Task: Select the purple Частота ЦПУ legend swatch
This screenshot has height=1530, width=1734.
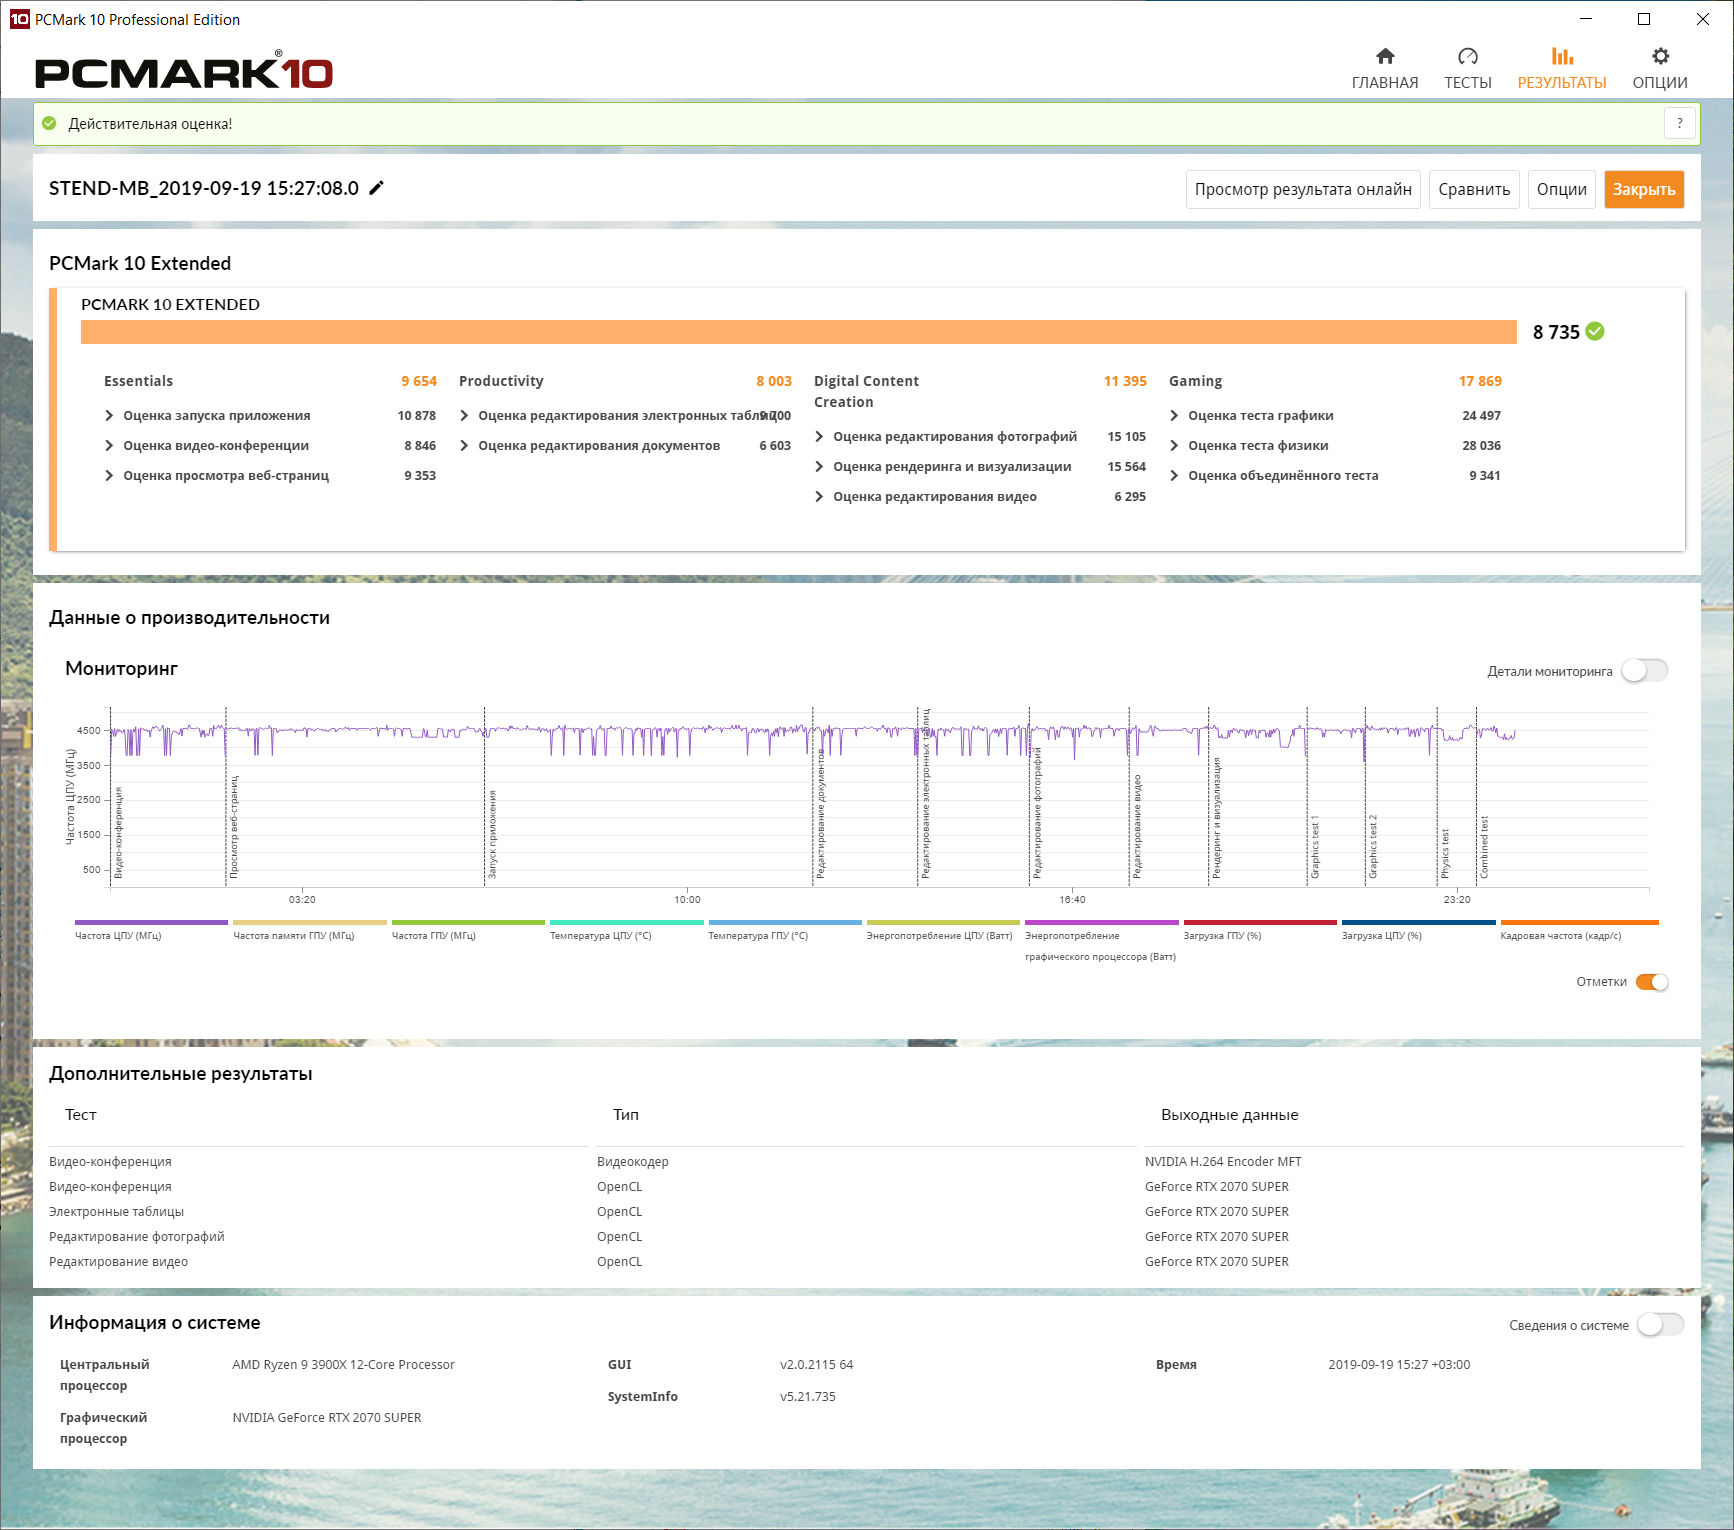Action: [x=151, y=923]
